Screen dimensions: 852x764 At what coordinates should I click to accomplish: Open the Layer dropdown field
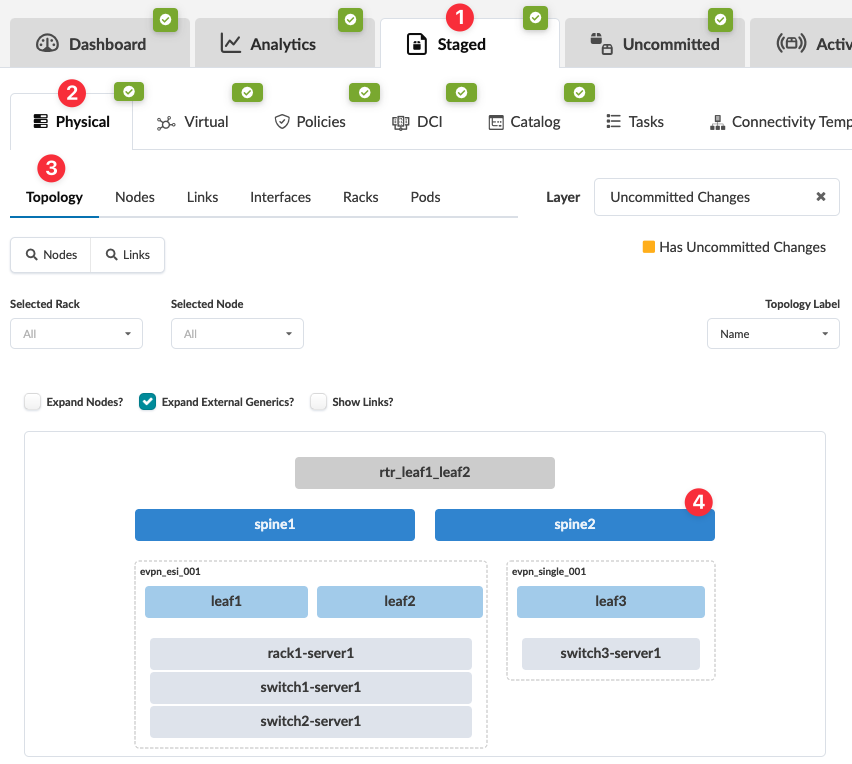click(x=717, y=197)
